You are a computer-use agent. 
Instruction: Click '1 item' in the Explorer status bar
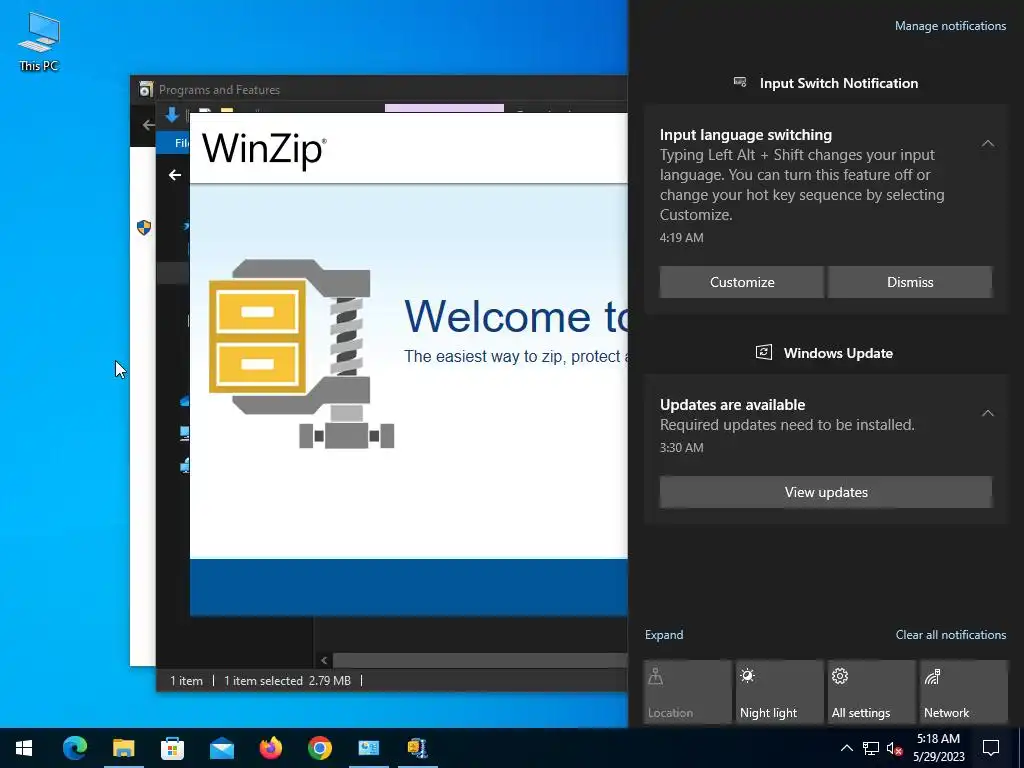pos(186,680)
